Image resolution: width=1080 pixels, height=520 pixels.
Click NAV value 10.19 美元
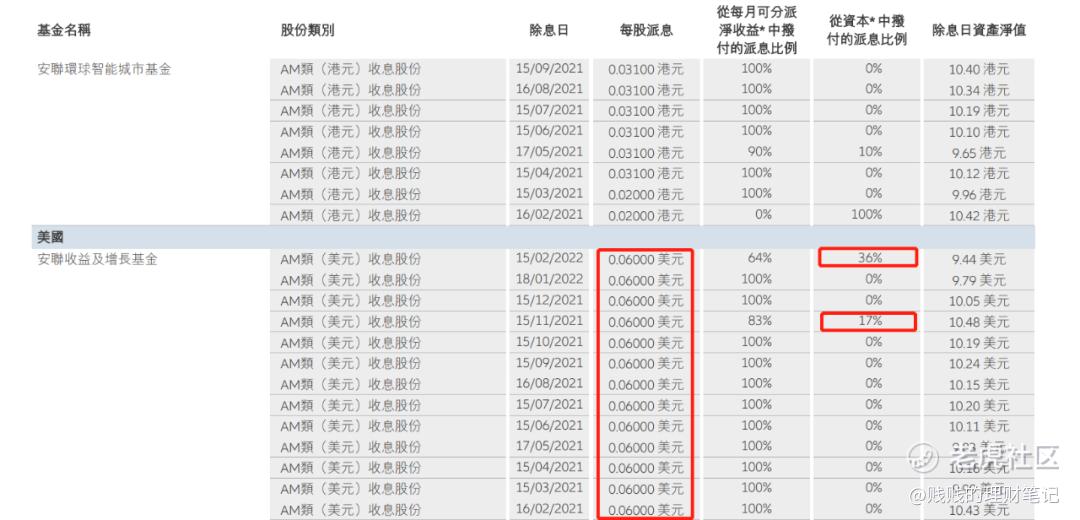979,343
